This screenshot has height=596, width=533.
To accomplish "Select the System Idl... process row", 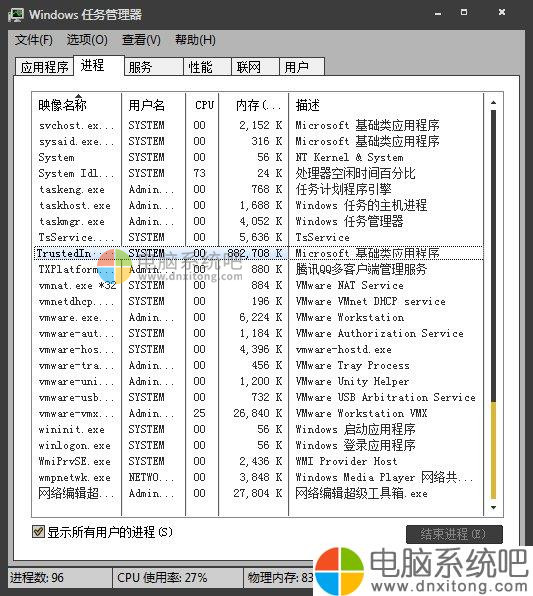I will click(258, 173).
